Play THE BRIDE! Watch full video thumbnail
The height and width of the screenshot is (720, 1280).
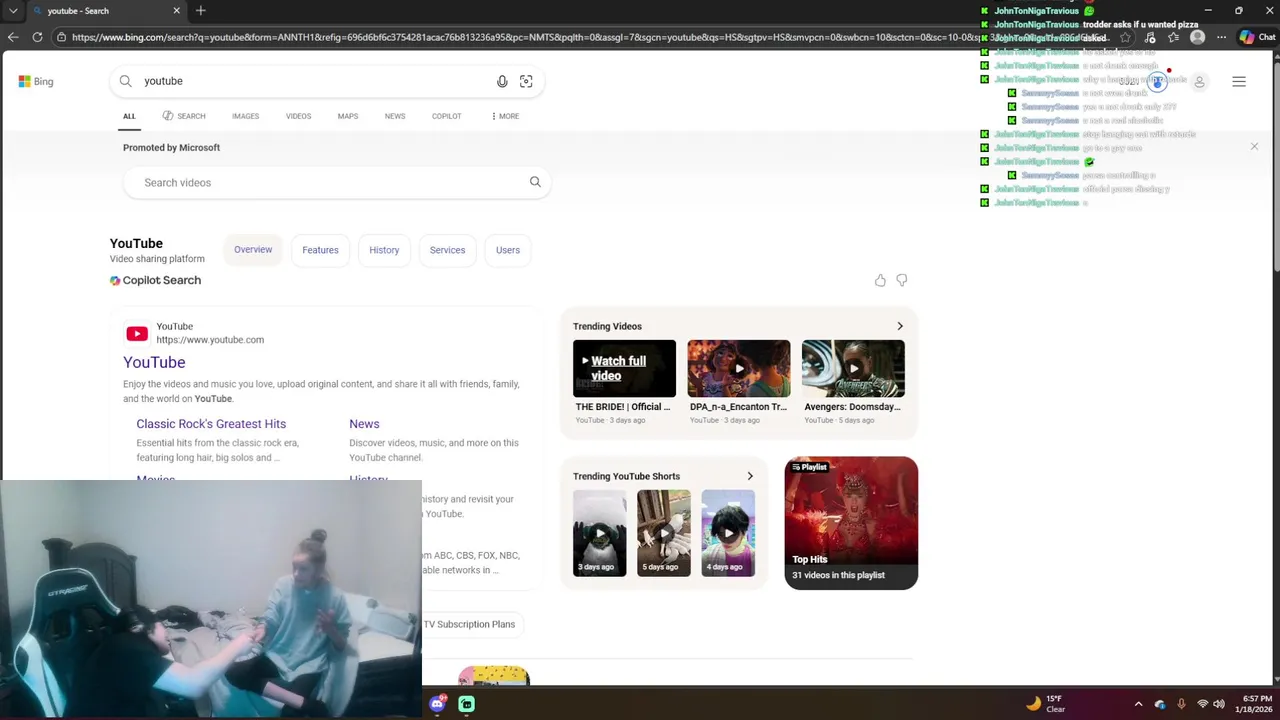(x=624, y=368)
